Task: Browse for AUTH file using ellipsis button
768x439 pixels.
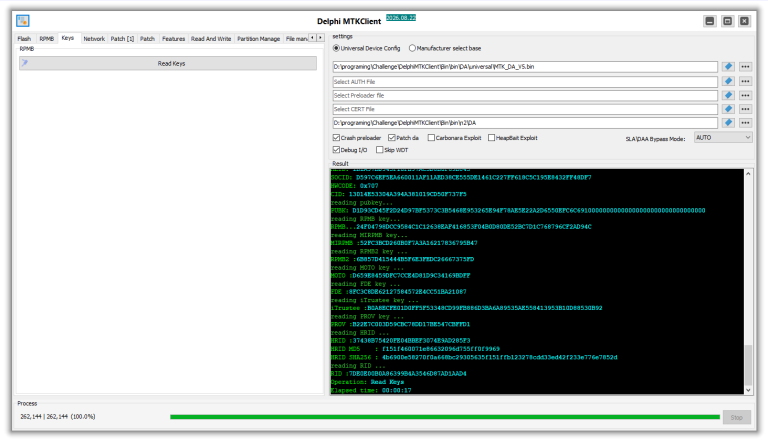Action: tap(745, 81)
